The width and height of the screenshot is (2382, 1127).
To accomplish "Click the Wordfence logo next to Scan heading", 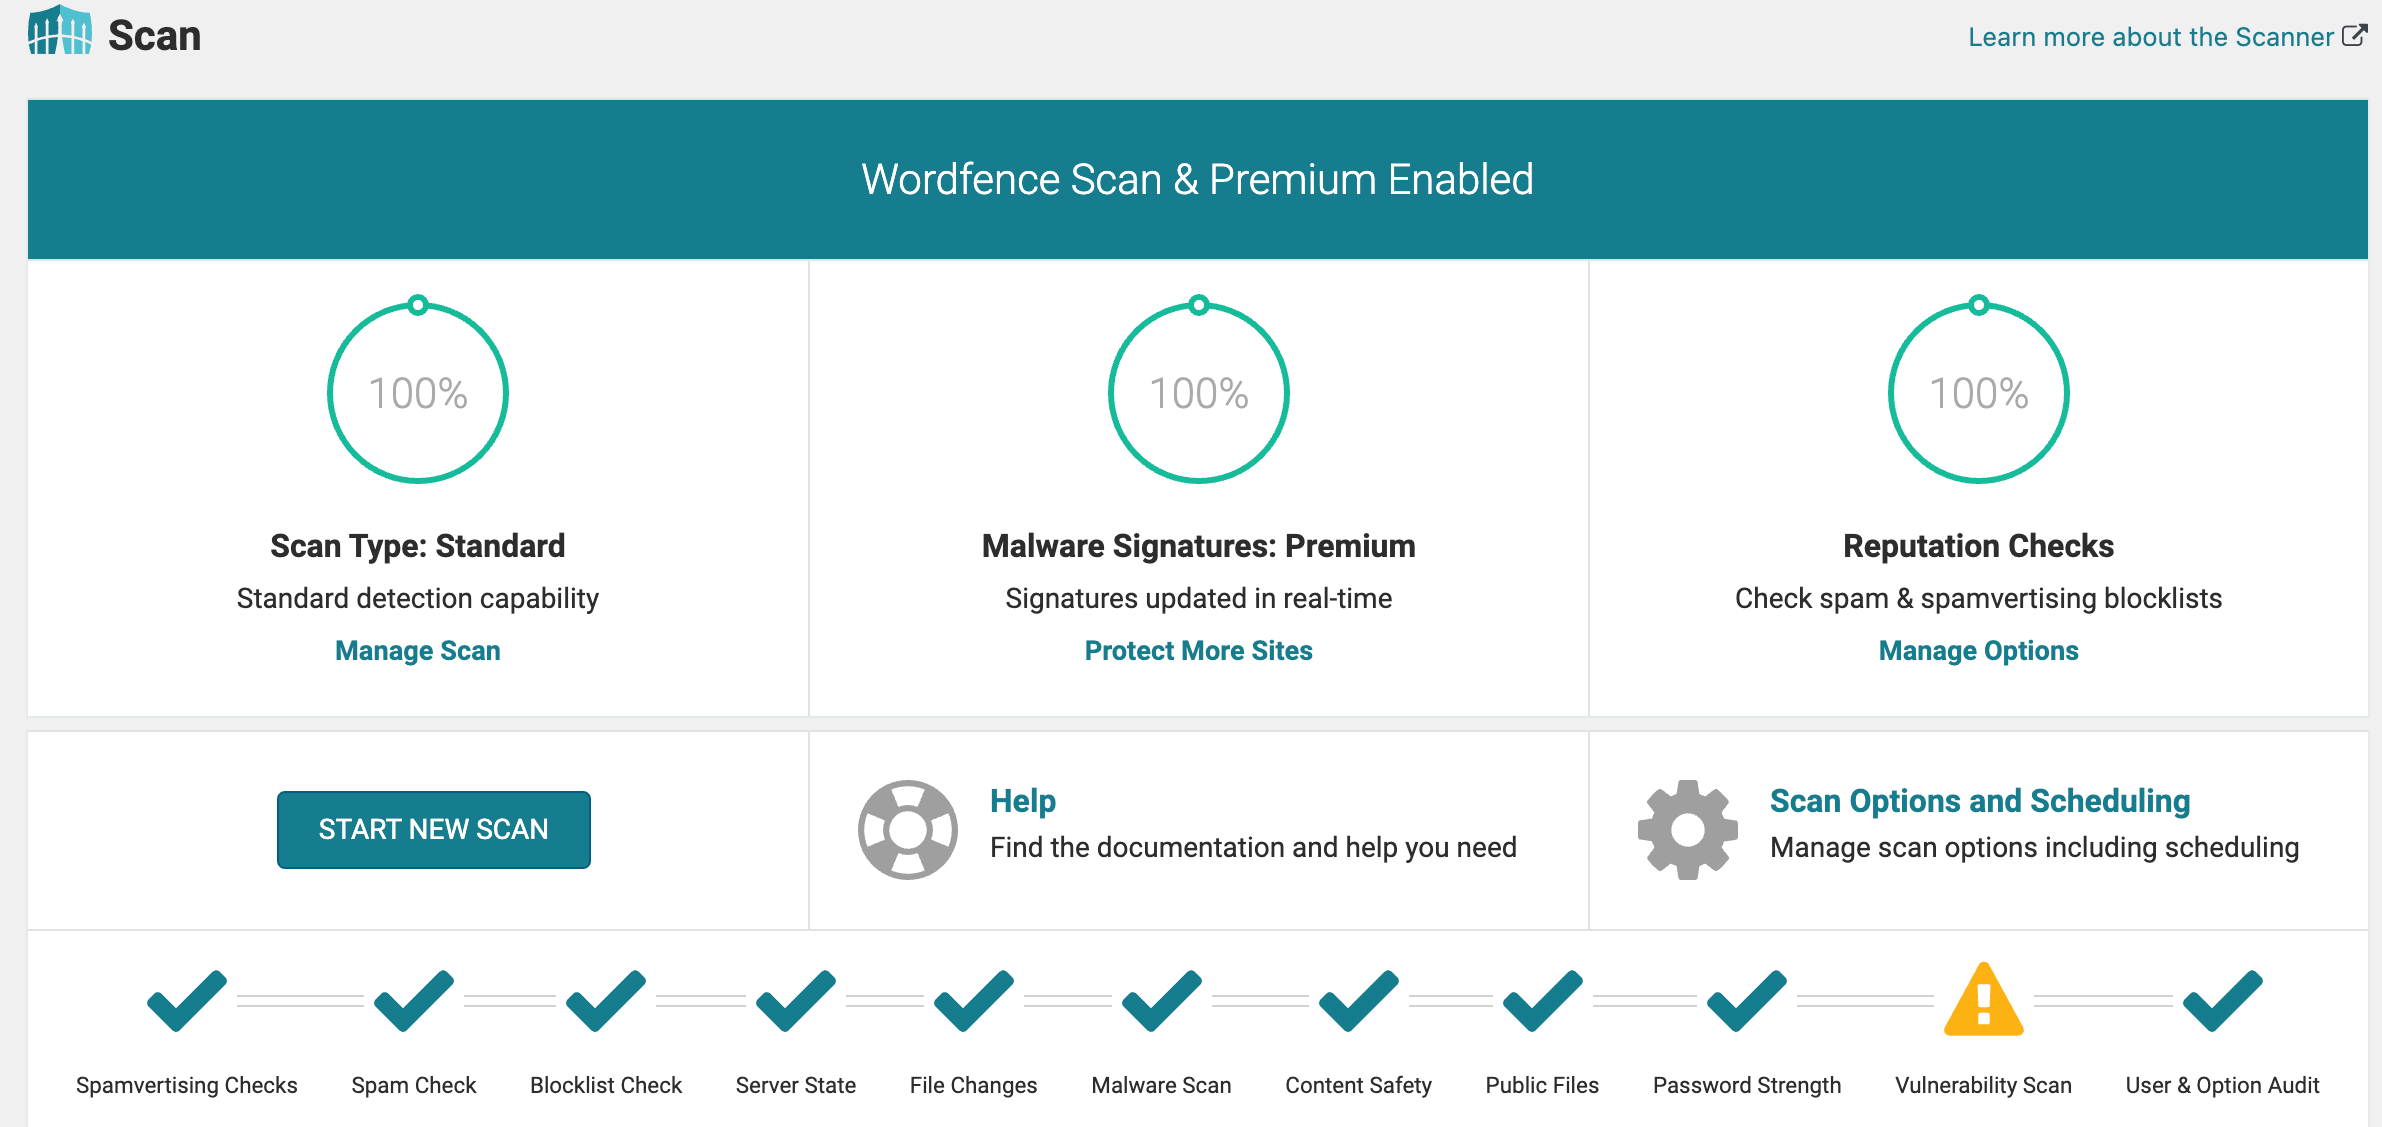I will [x=58, y=33].
